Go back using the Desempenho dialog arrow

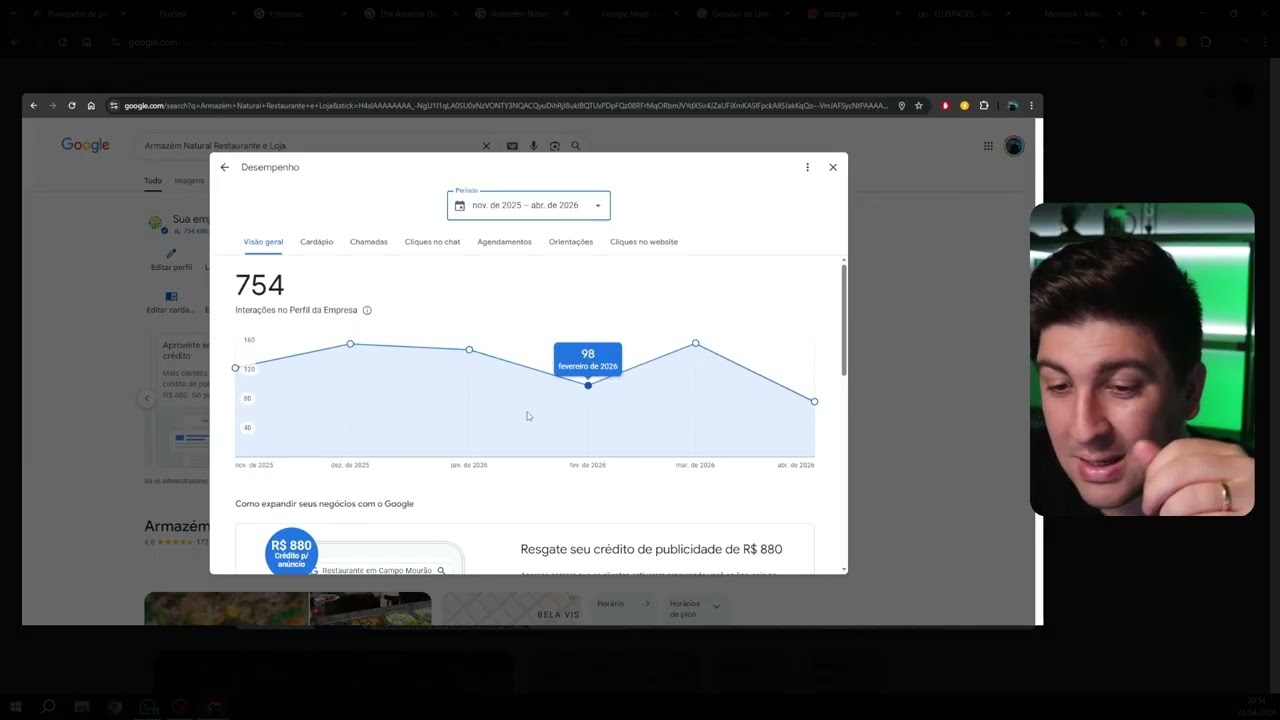[224, 168]
